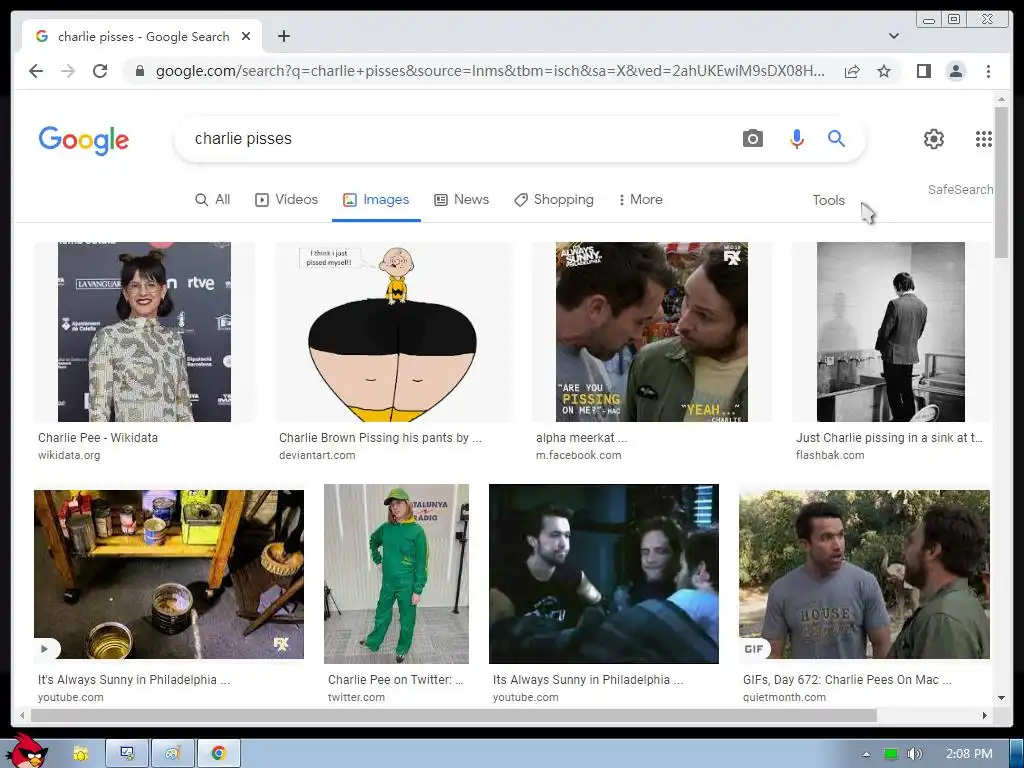This screenshot has height=768, width=1024.
Task: Open the search Tools options
Action: [x=828, y=200]
